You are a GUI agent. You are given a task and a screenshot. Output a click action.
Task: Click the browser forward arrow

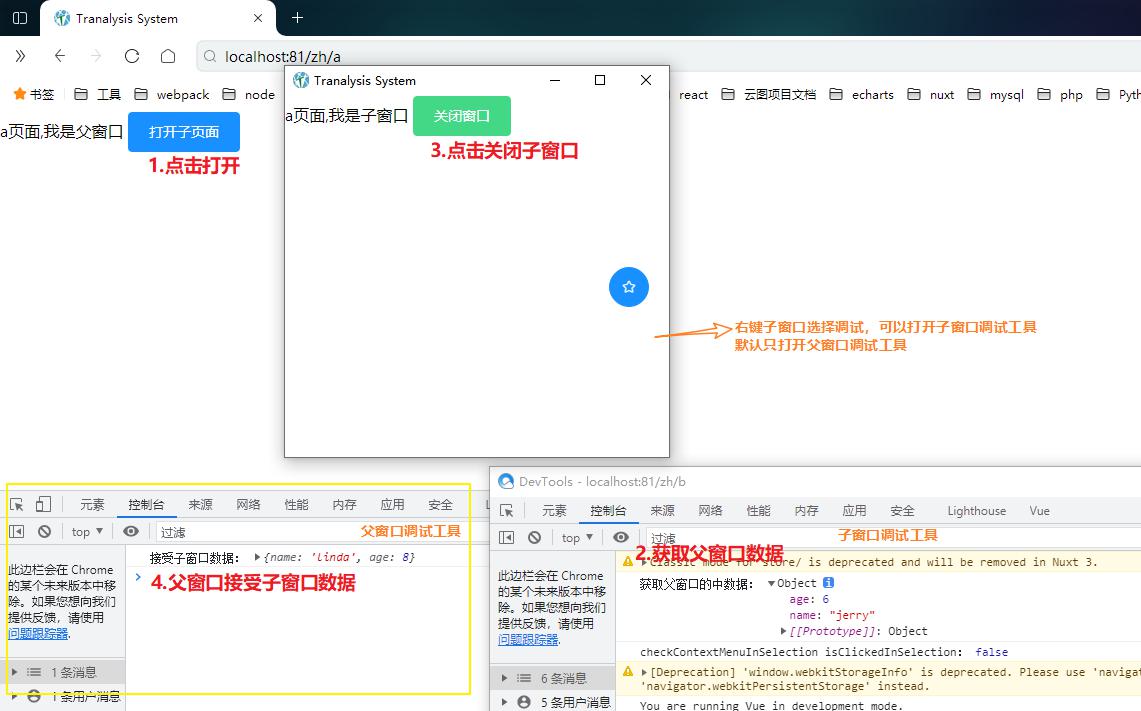tap(96, 56)
